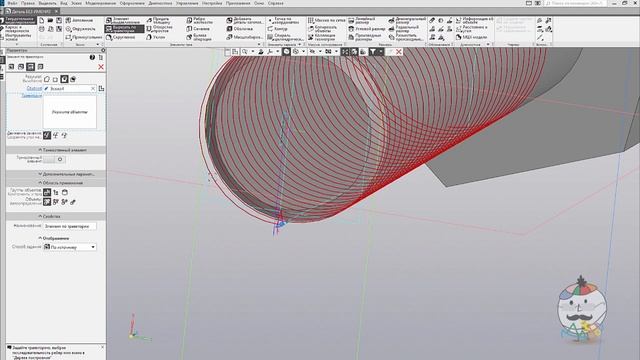The height and width of the screenshot is (360, 640).
Task: Select highlighted Результат вычитание option
Action: pyautogui.click(x=64, y=79)
